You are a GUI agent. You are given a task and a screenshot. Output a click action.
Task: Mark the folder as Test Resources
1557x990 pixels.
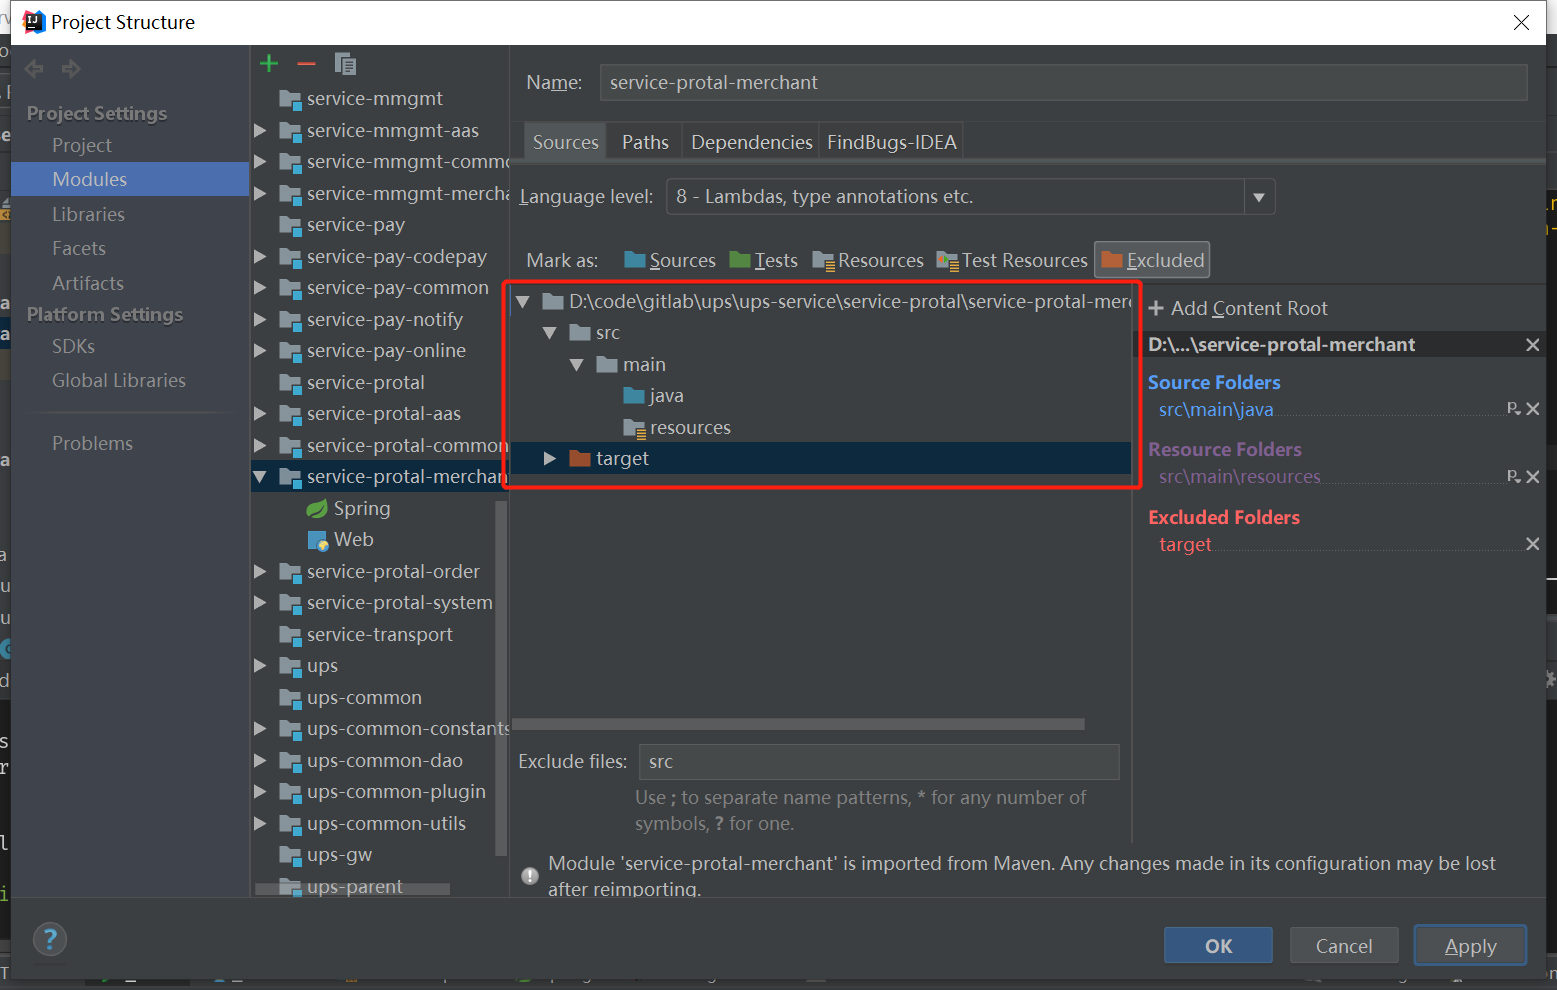1012,261
